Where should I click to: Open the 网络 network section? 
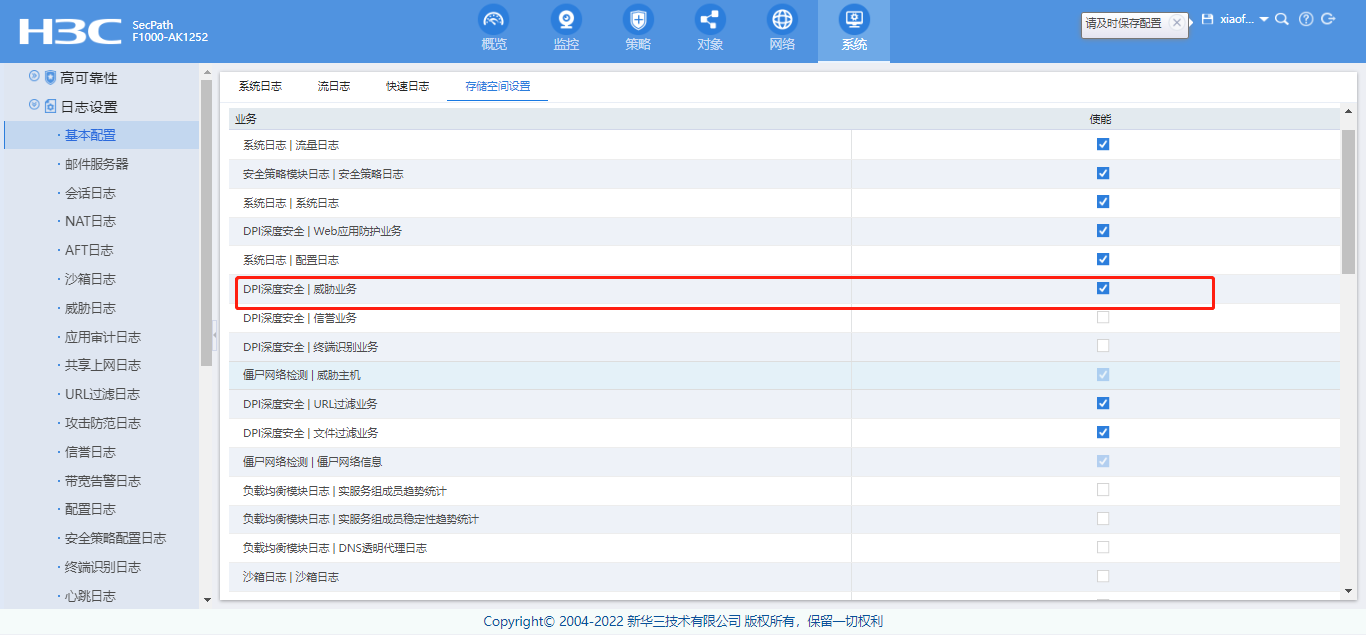pyautogui.click(x=782, y=29)
